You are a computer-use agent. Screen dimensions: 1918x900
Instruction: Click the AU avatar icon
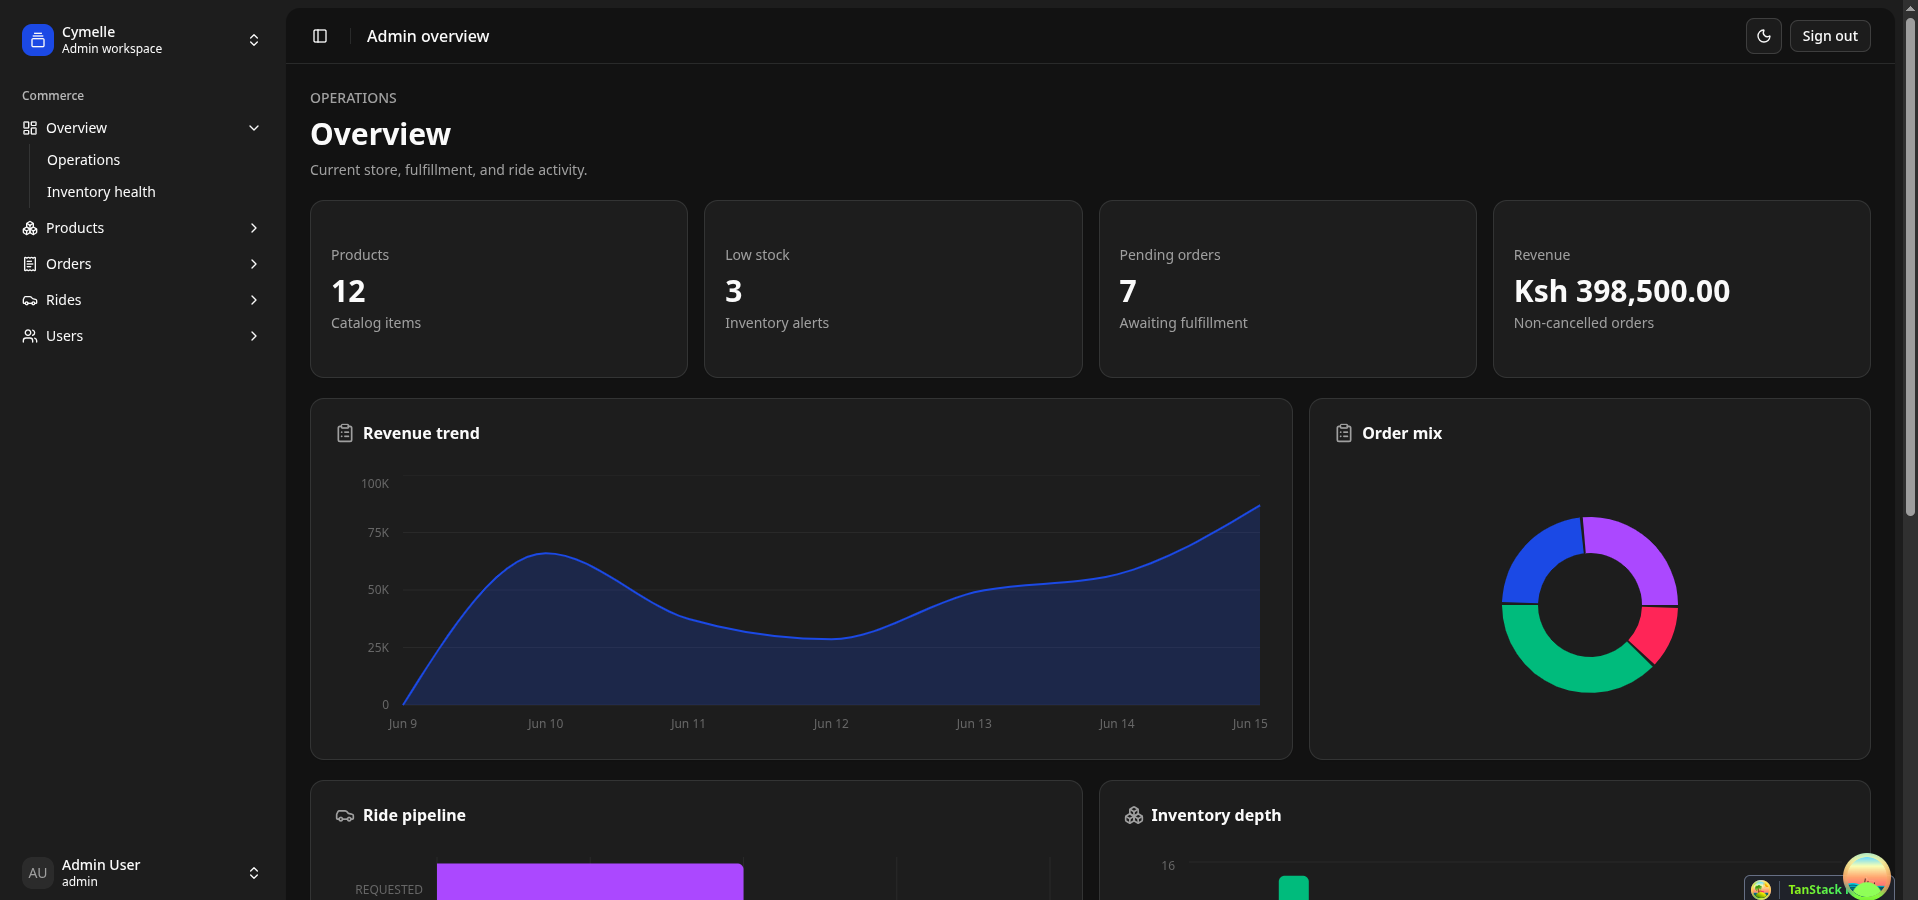click(38, 873)
